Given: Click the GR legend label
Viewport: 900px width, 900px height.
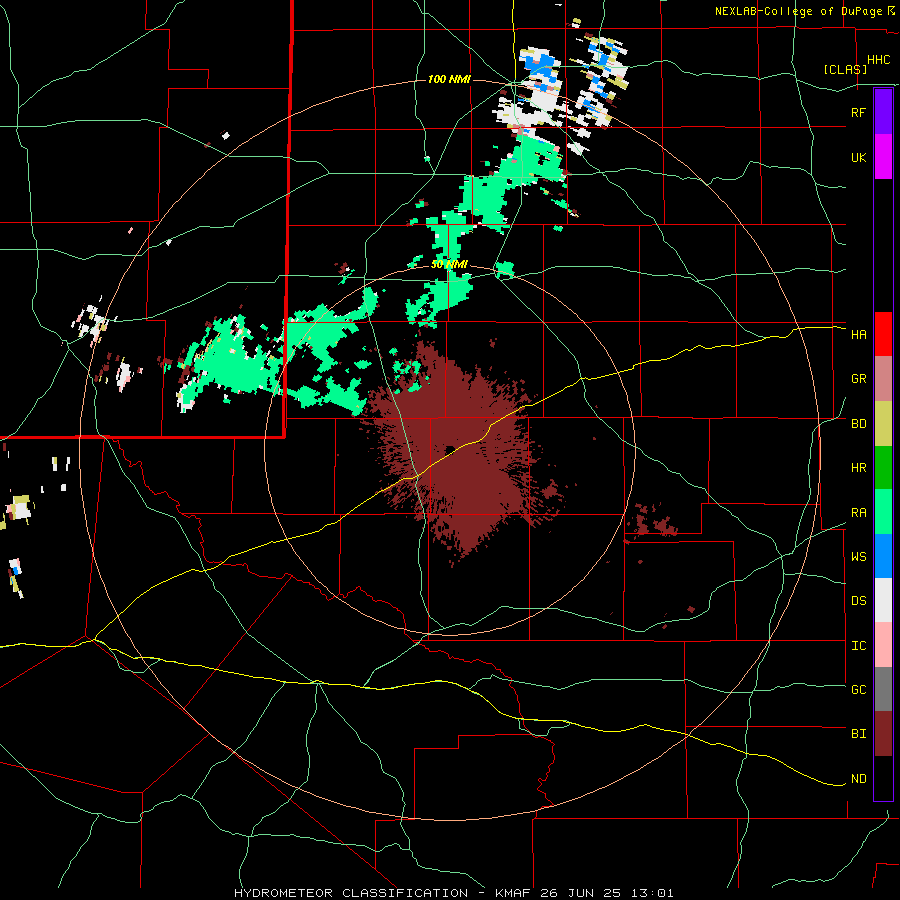Looking at the screenshot, I should 858,379.
